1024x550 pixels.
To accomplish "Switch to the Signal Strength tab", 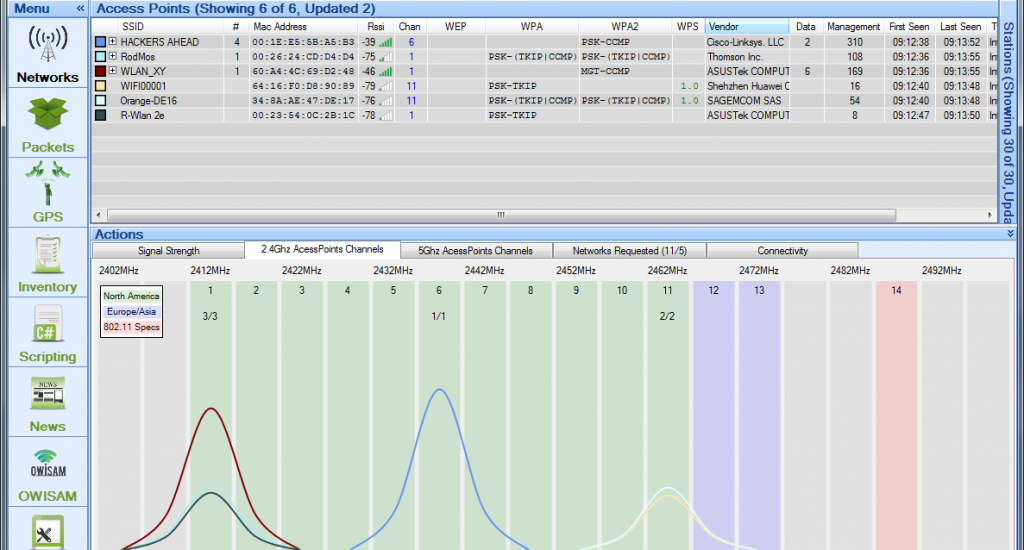I will [x=168, y=251].
